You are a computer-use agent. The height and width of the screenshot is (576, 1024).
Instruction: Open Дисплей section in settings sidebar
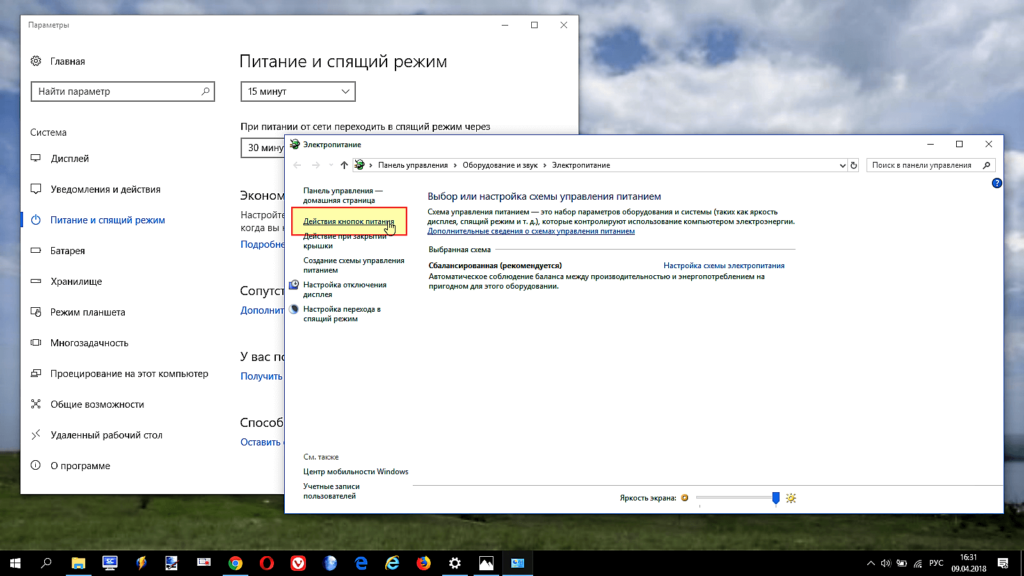69,158
